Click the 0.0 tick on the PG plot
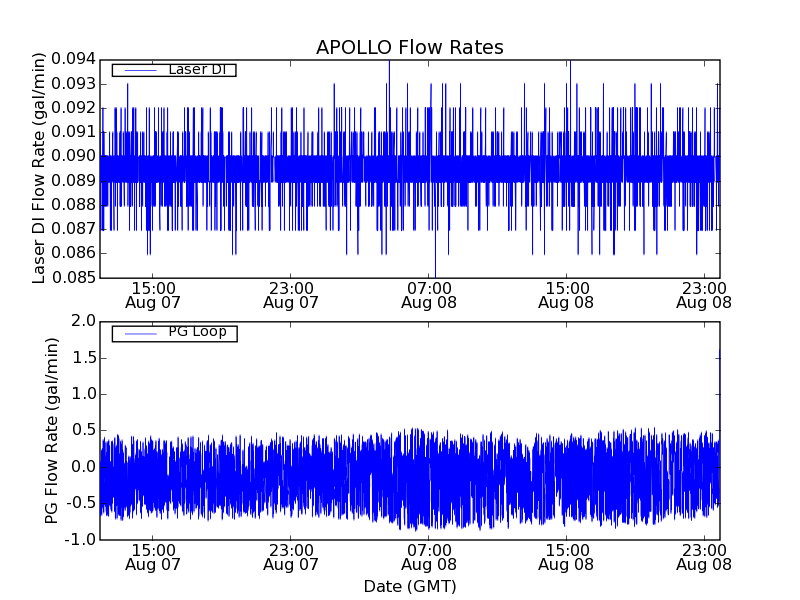Image resolution: width=800 pixels, height=600 pixels. (x=83, y=467)
